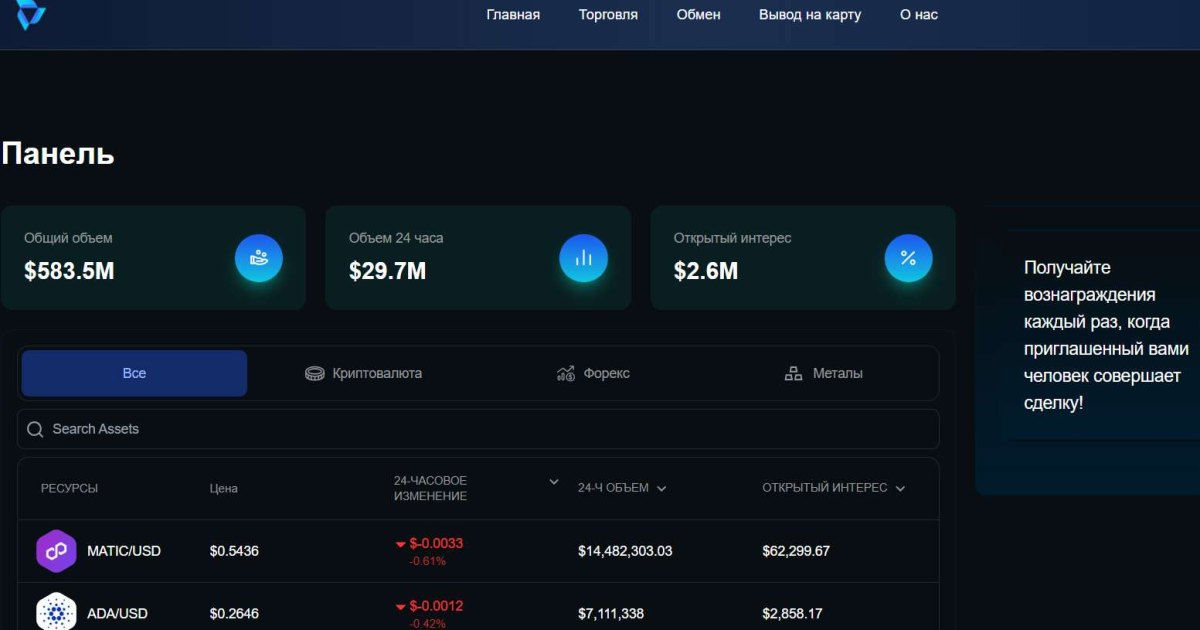The width and height of the screenshot is (1200, 630).
Task: Go to Главная in the navigation
Action: pos(513,15)
